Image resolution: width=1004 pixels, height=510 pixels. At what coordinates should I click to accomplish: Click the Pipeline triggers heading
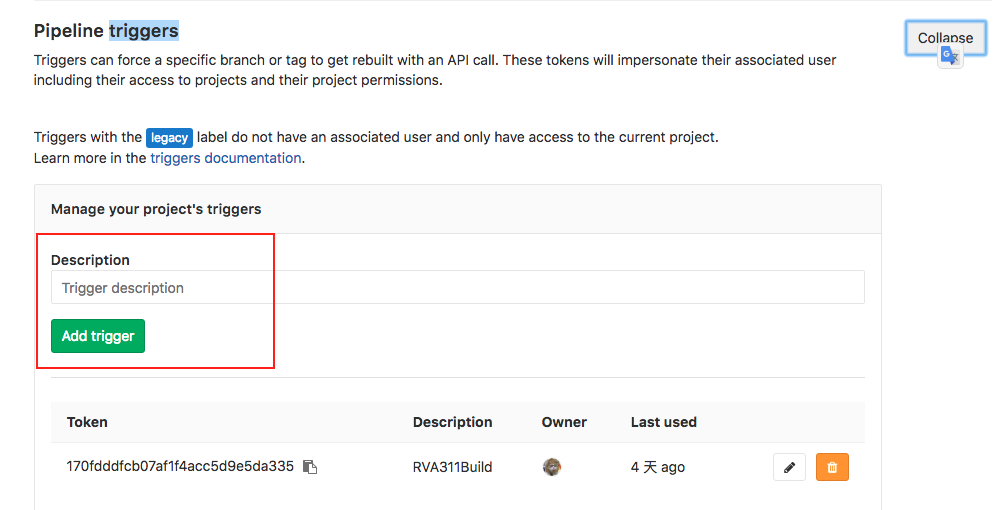[x=106, y=31]
